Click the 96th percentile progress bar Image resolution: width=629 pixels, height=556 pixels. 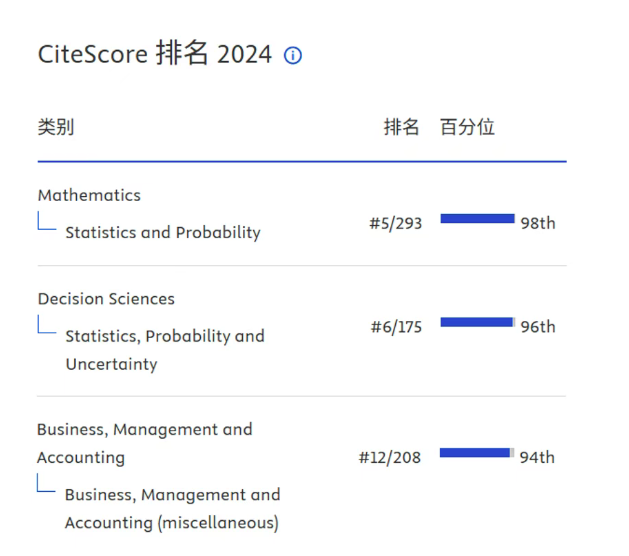[477, 322]
